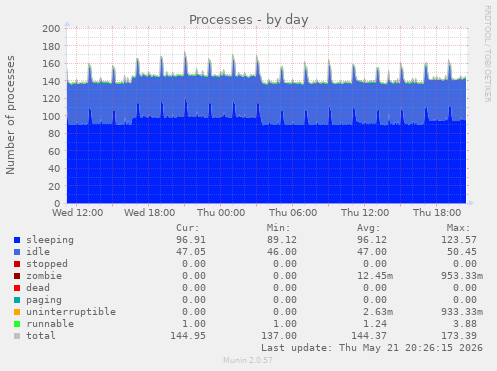497x371 pixels.
Task: Click the total legend color swatch
Action: point(17,336)
